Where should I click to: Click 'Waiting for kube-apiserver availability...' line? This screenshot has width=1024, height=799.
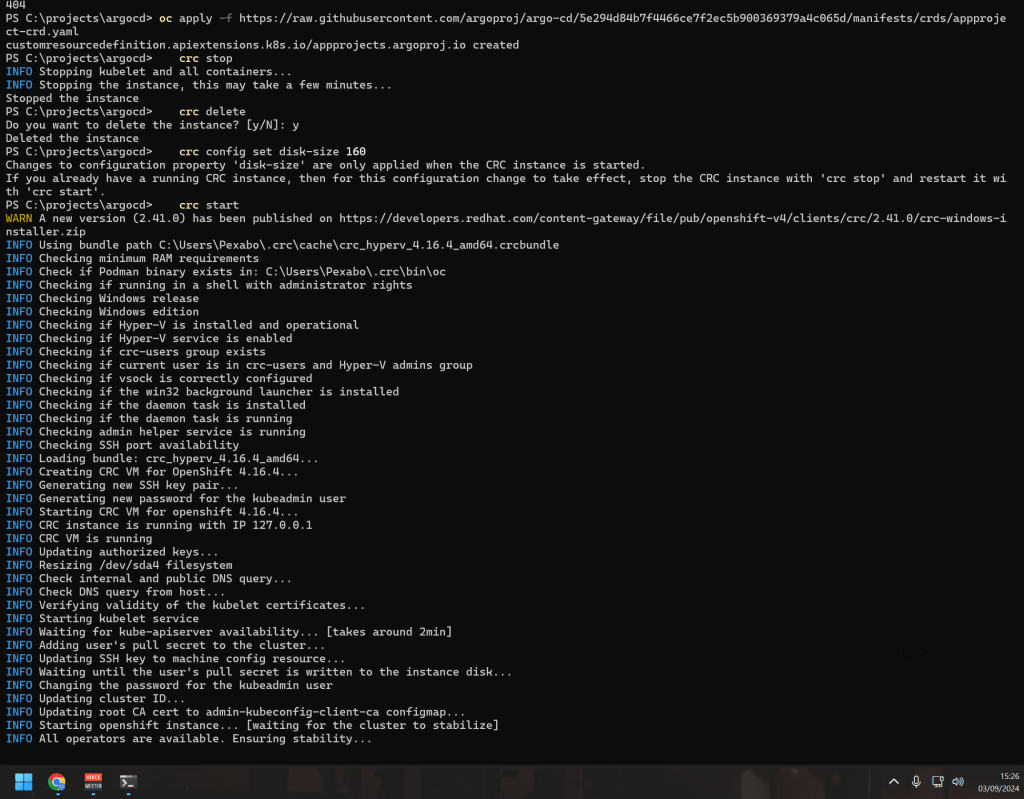click(x=229, y=632)
